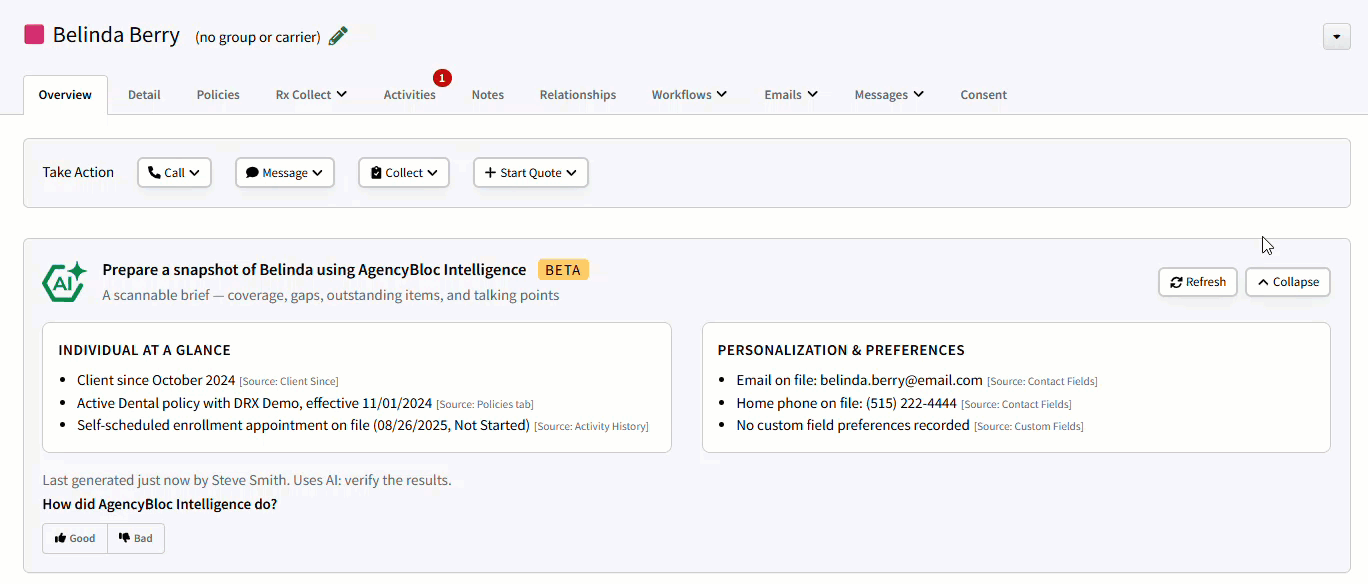
Task: Click 'Self-scheduled enrollment appointment on file' line
Action: (303, 425)
